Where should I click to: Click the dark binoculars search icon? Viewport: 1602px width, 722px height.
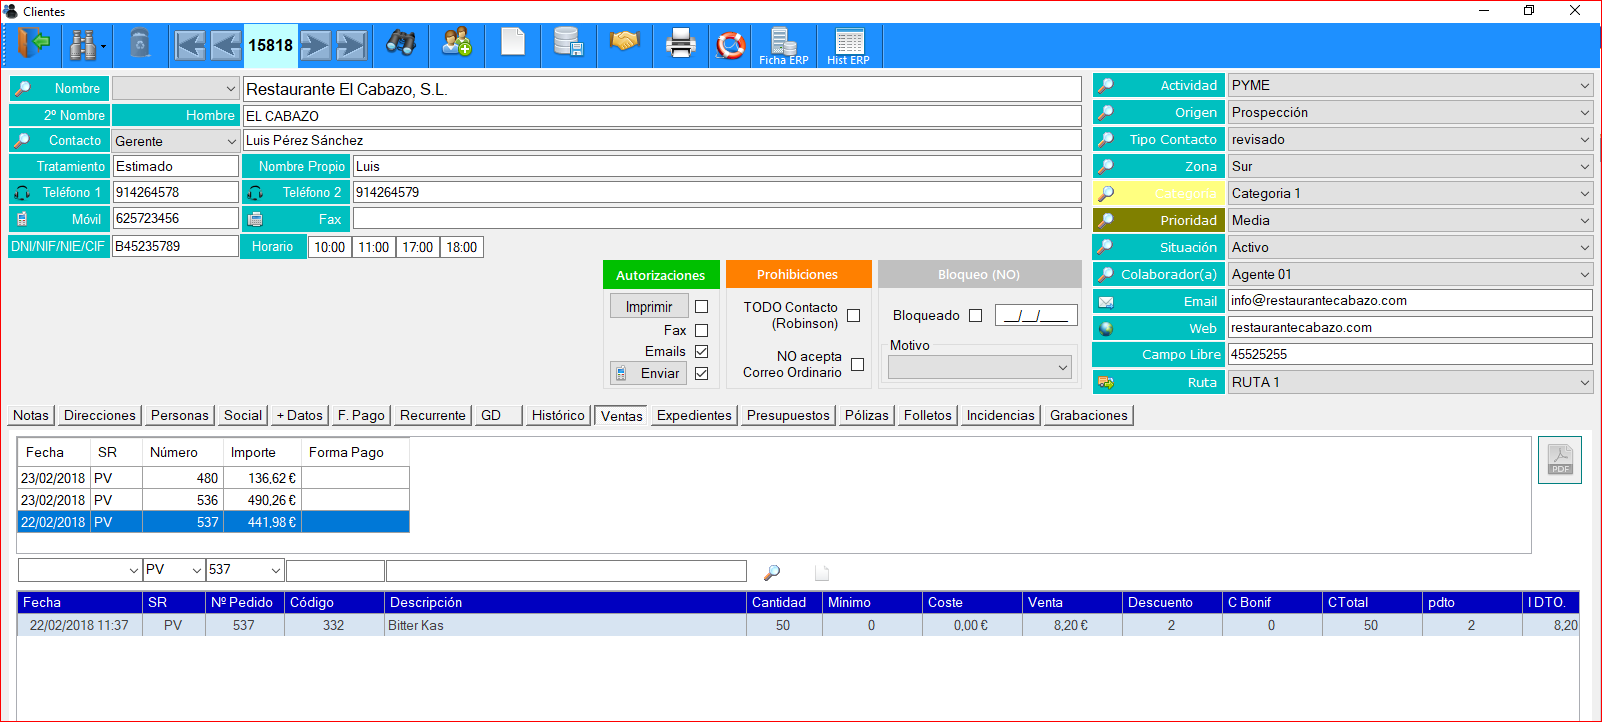pos(401,43)
